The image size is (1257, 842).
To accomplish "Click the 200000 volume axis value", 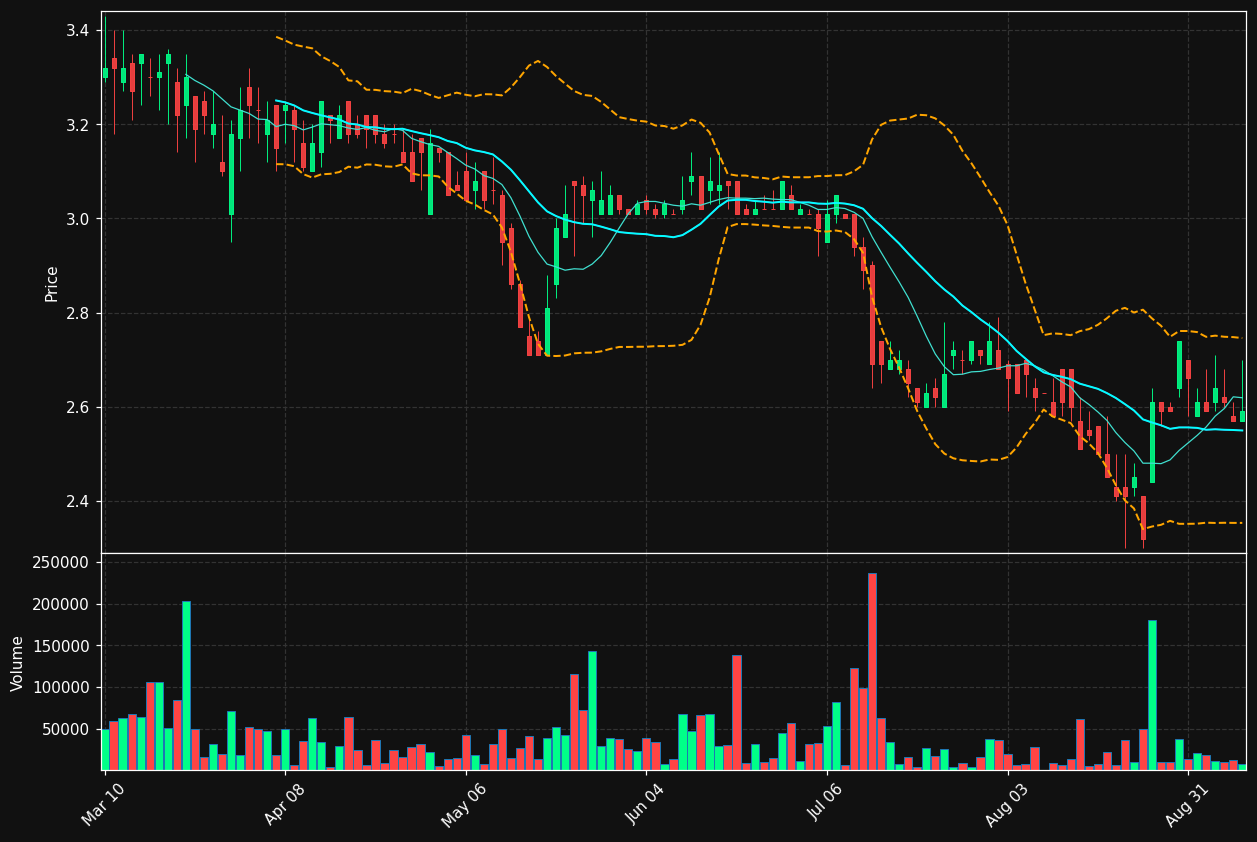I will click(62, 604).
